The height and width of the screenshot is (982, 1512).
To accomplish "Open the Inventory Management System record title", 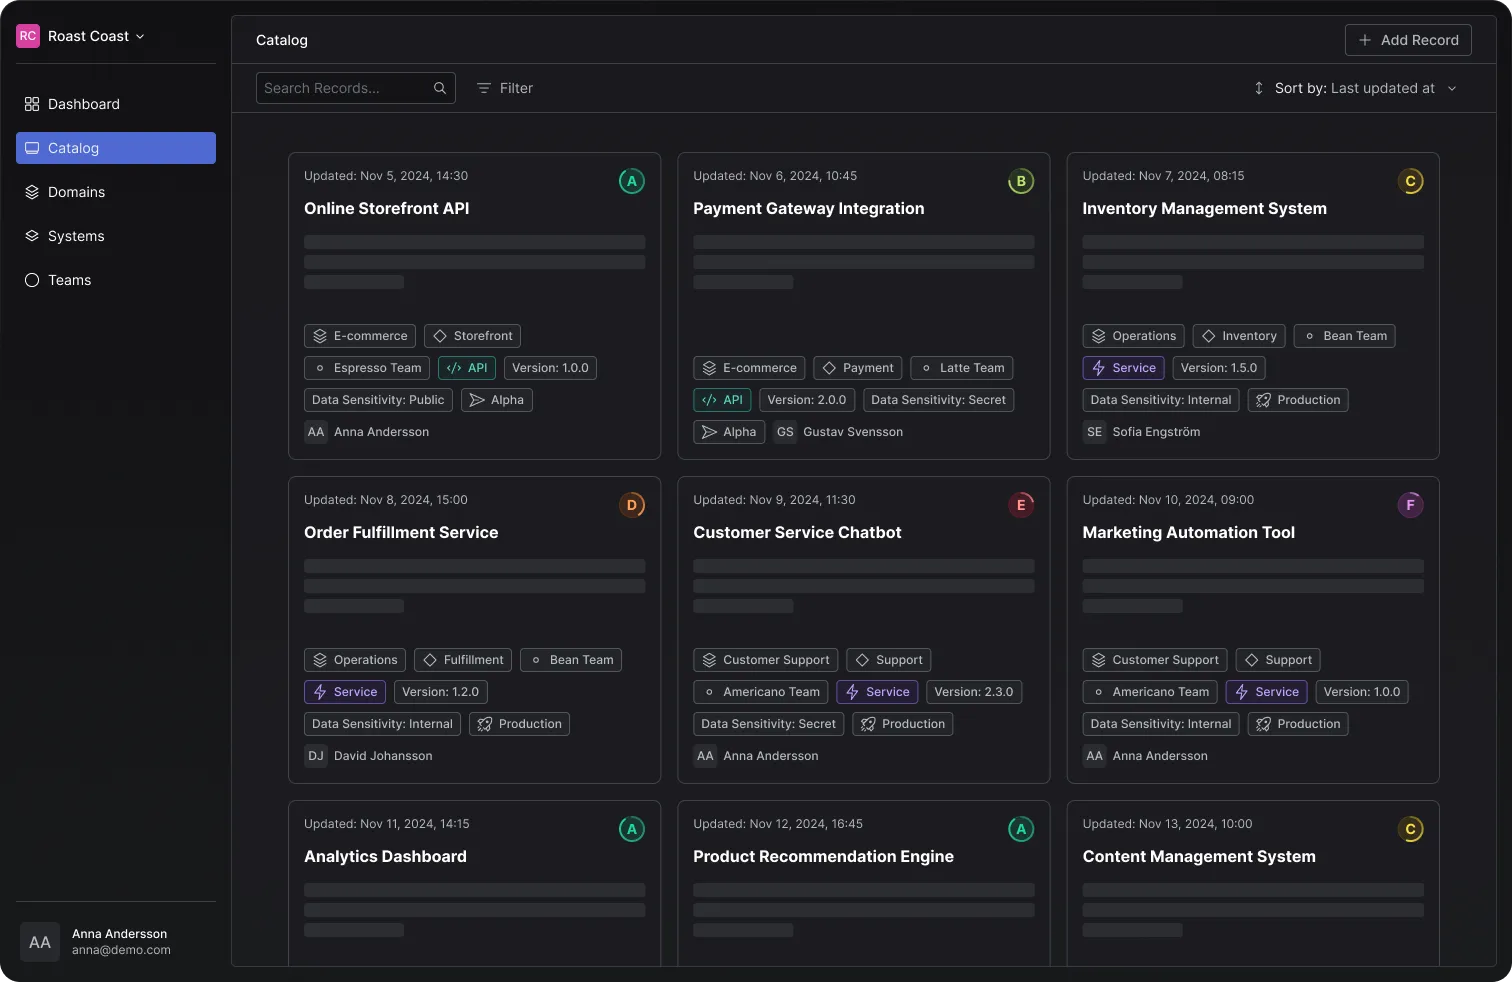I will tap(1204, 208).
